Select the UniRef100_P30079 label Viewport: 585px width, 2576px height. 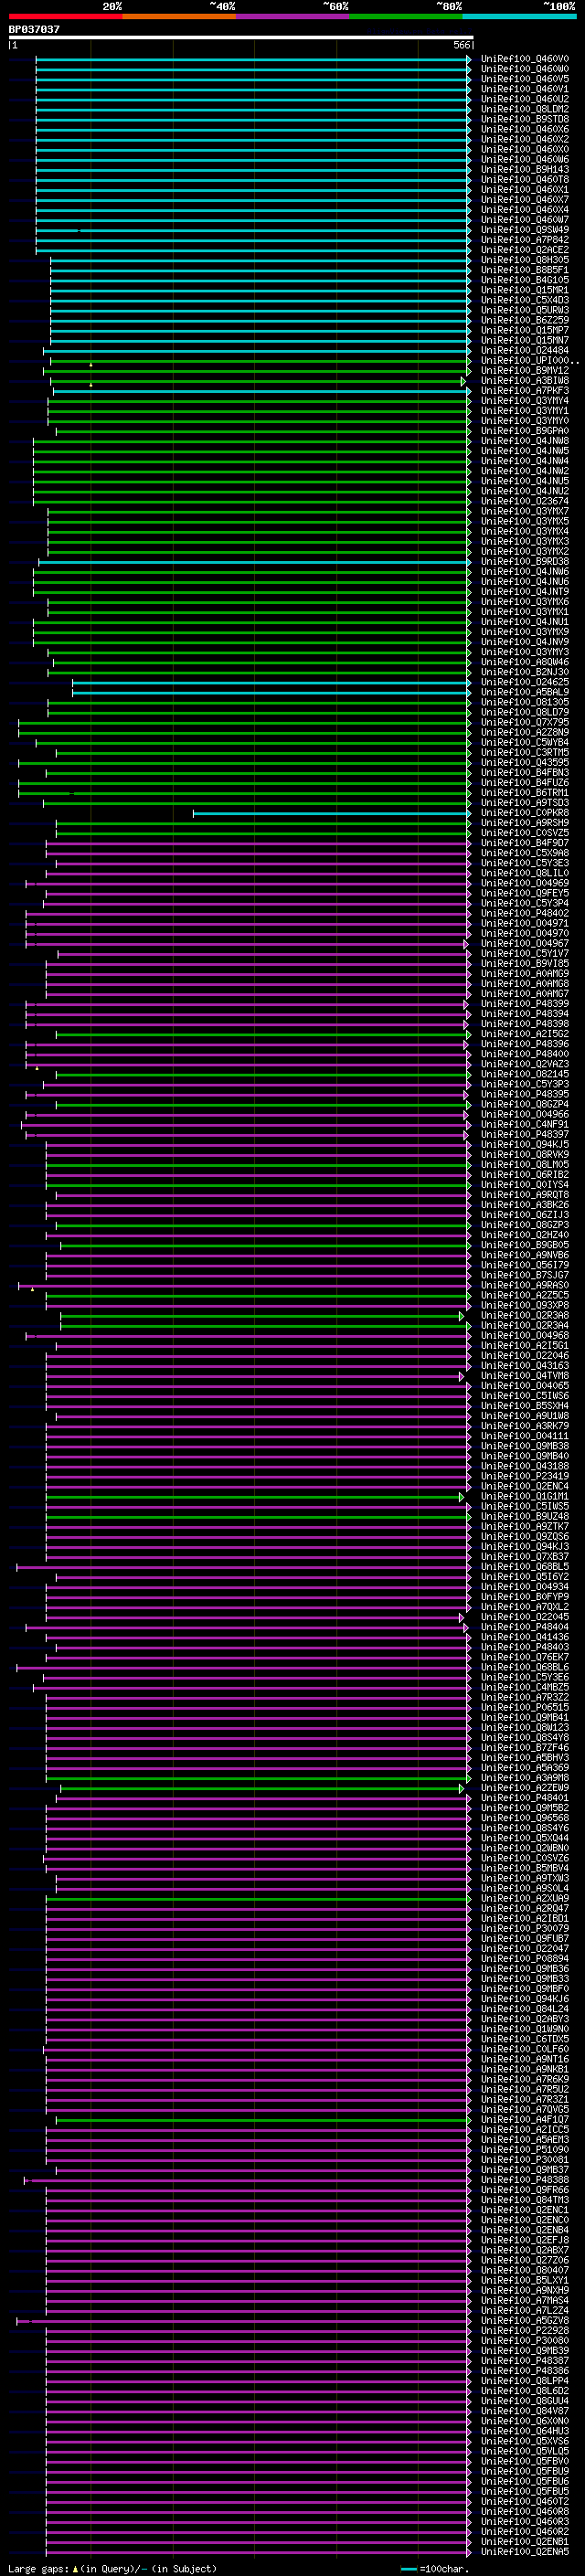525,1929
